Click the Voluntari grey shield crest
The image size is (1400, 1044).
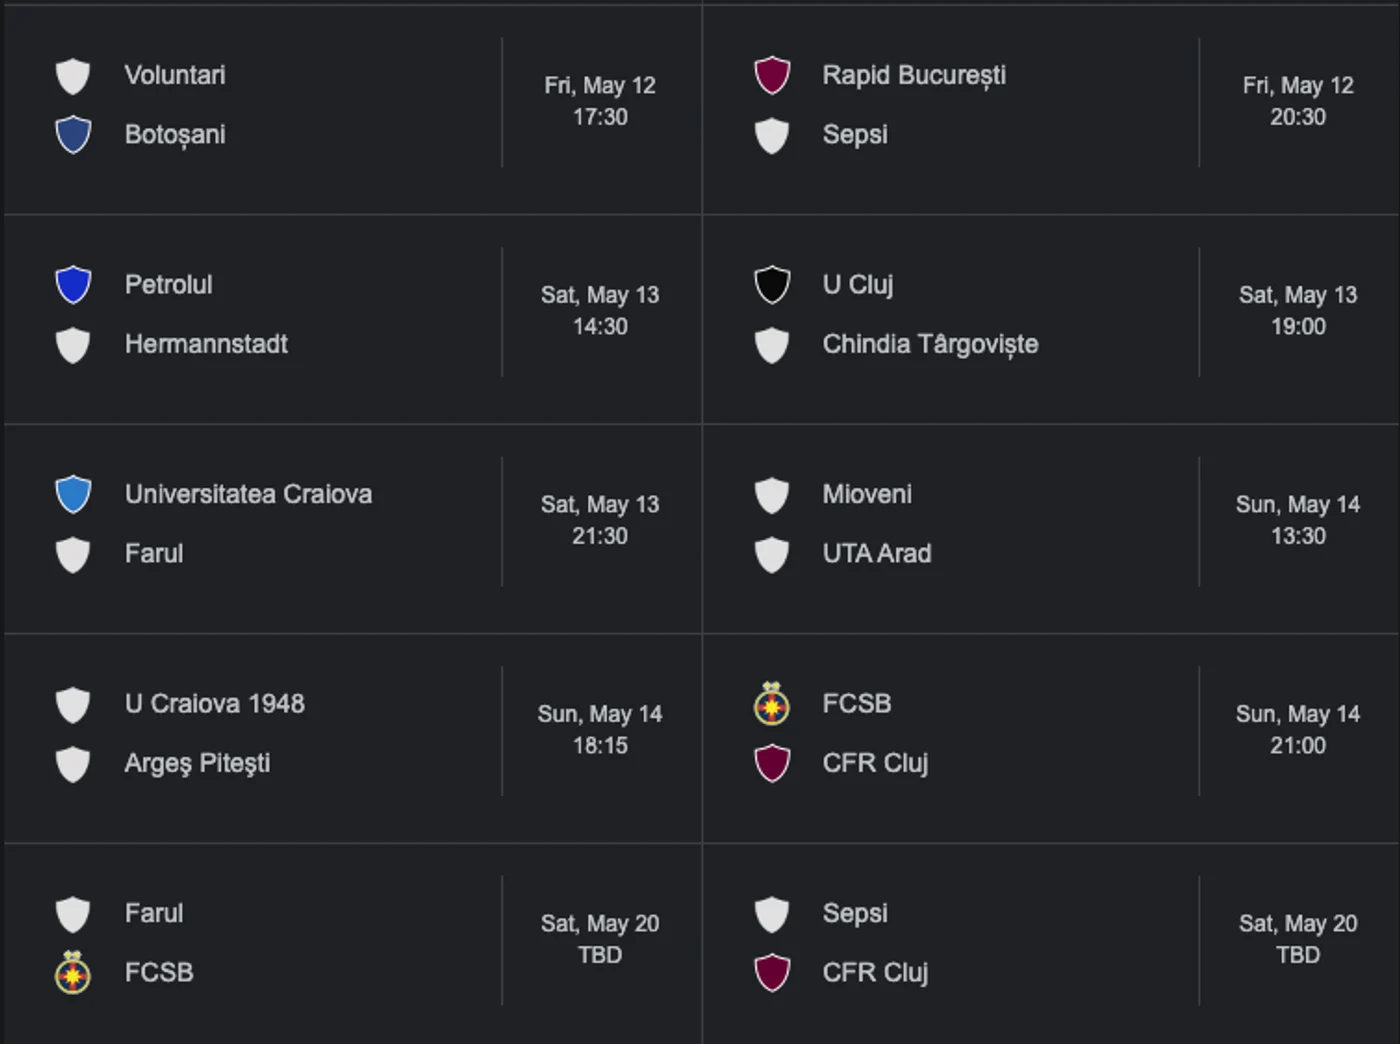73,76
